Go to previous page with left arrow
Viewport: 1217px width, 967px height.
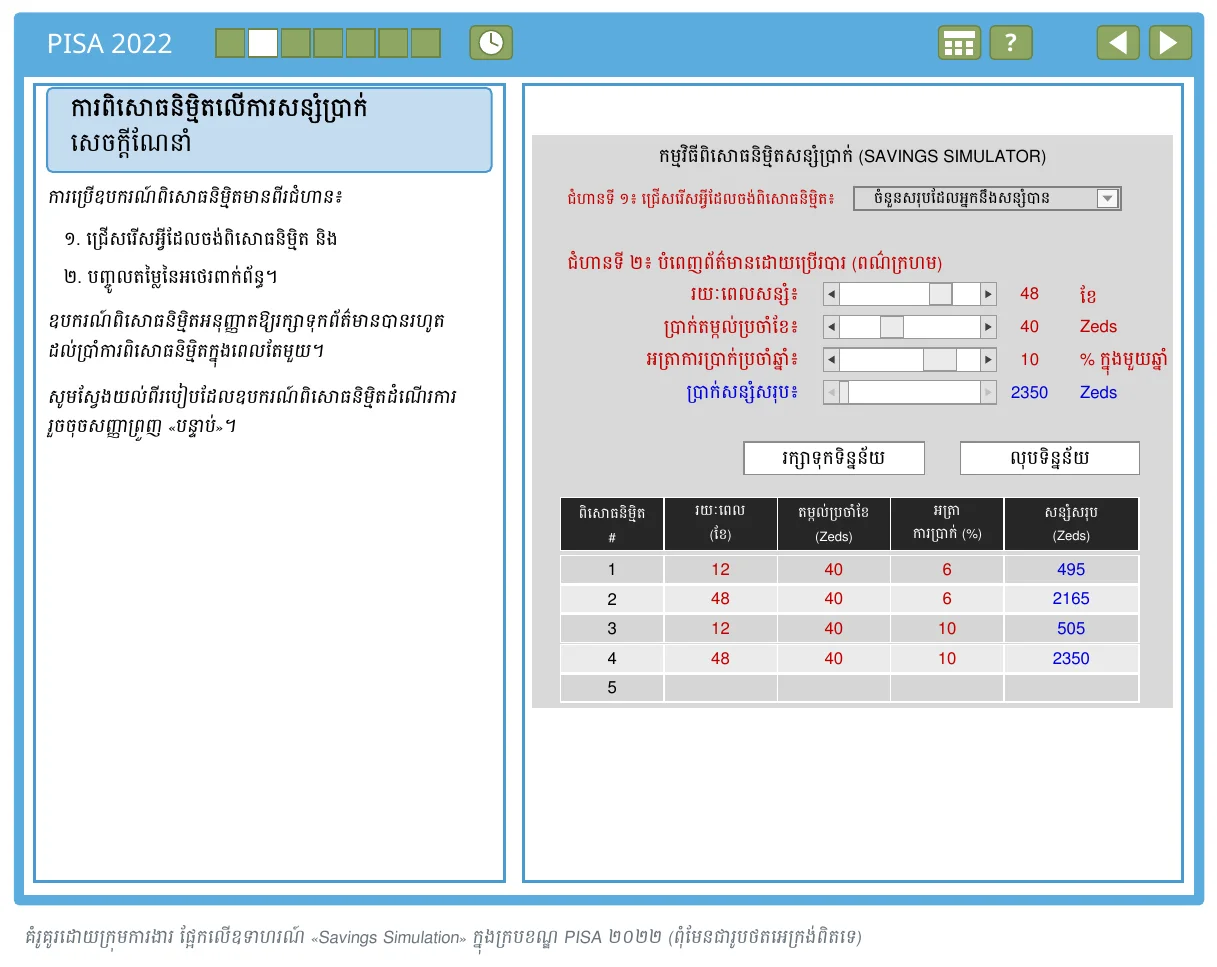point(1118,43)
